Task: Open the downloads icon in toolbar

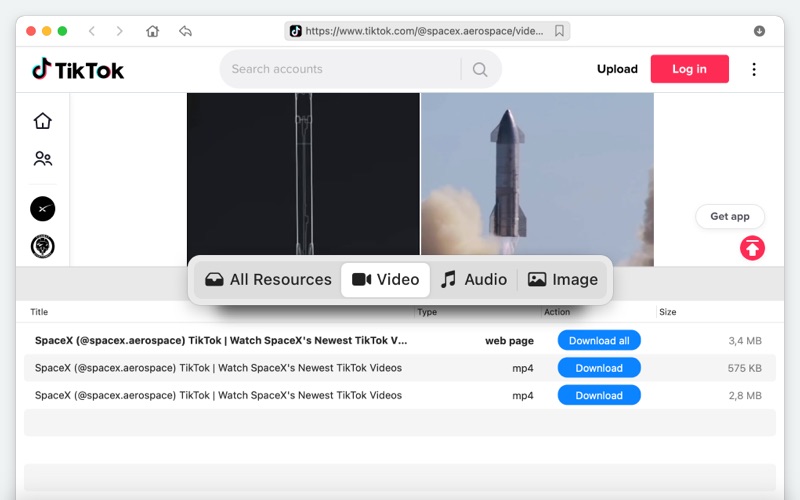Action: [x=759, y=31]
